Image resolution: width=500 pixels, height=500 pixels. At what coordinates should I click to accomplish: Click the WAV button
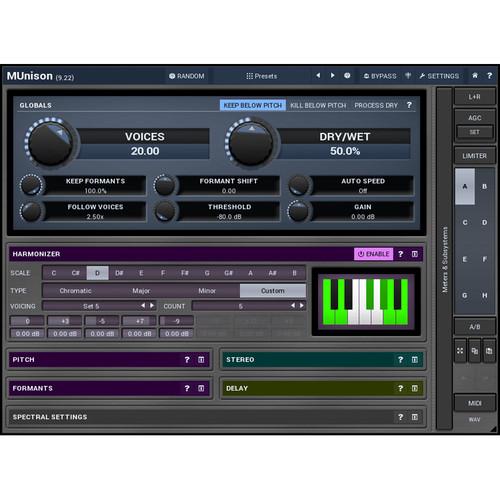pos(474,420)
